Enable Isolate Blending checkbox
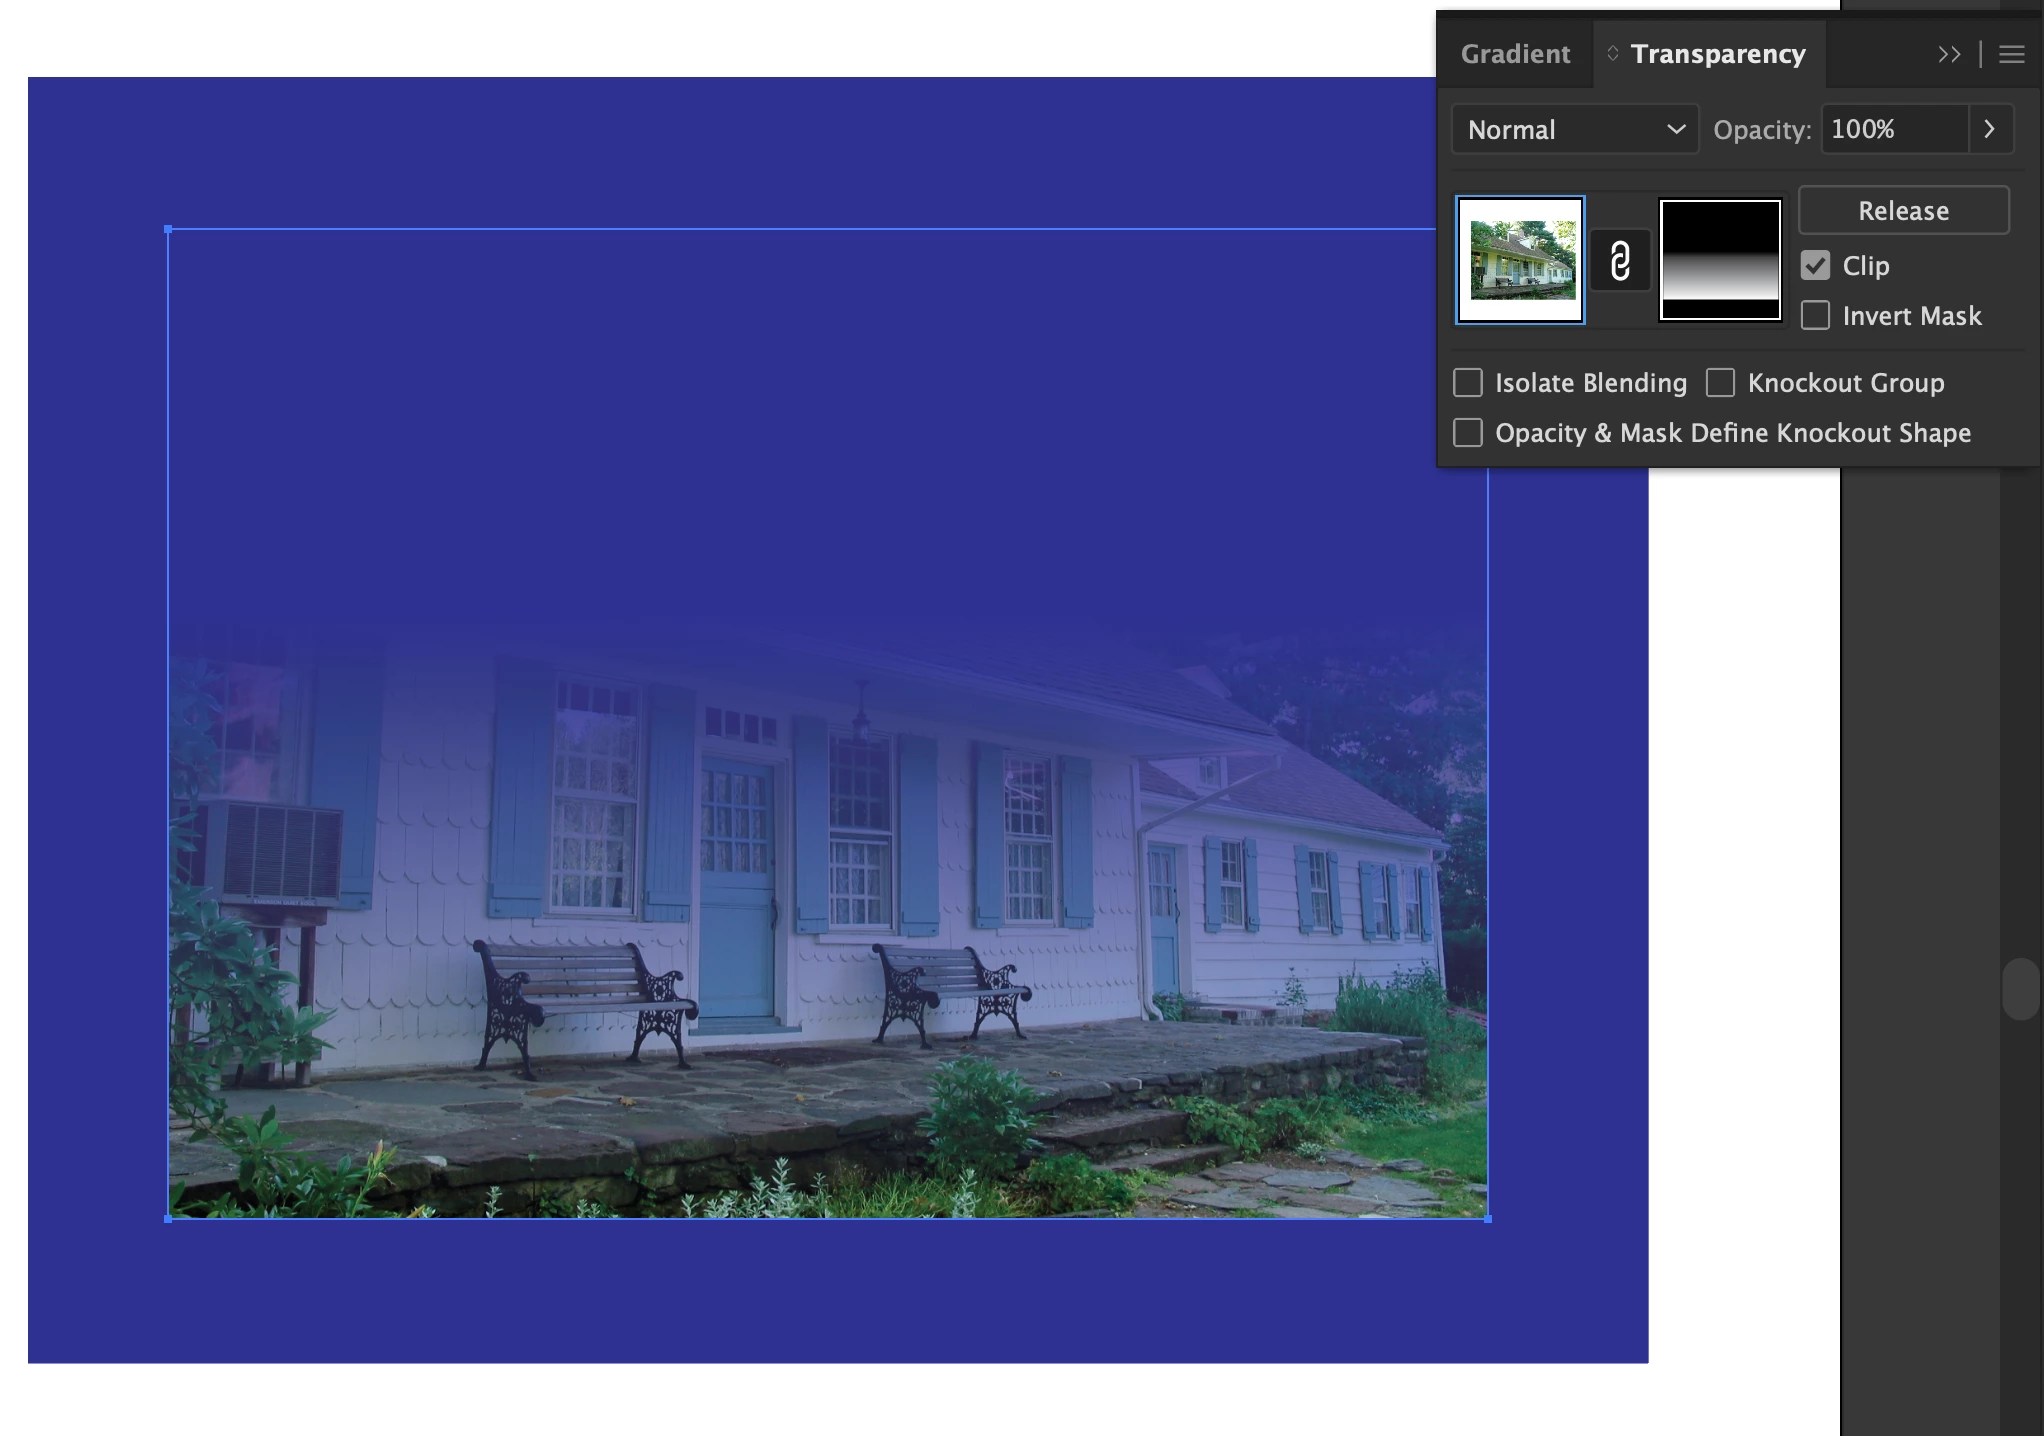This screenshot has height=1436, width=2044. (1467, 383)
